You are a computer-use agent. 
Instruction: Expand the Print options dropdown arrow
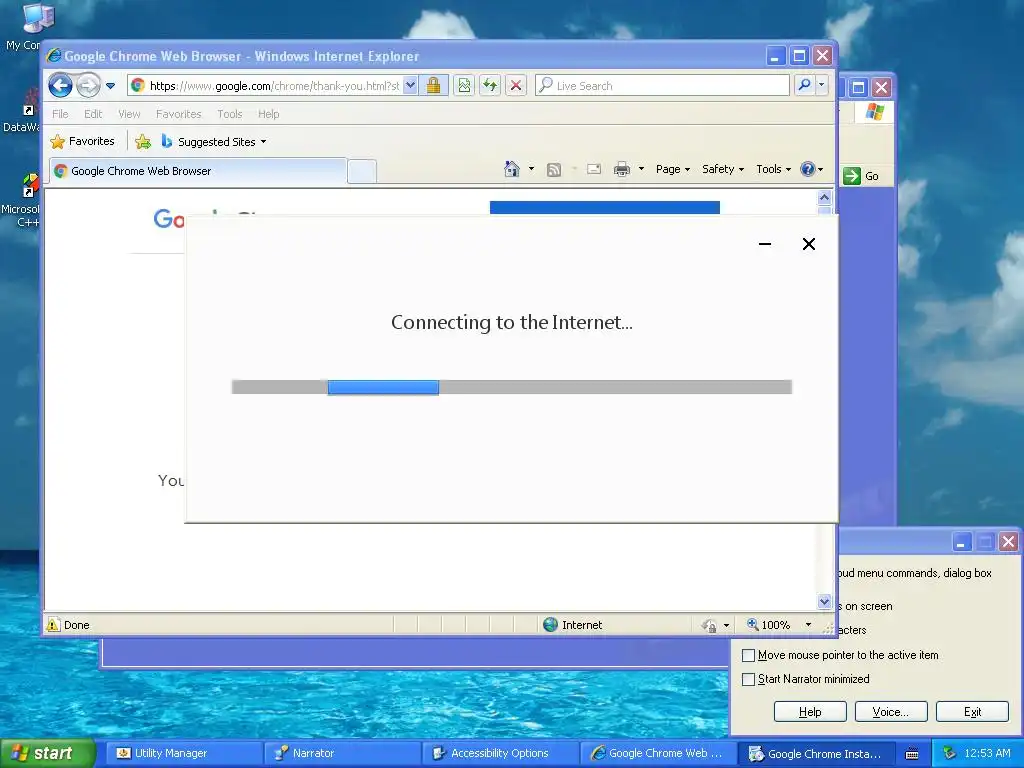pyautogui.click(x=641, y=169)
